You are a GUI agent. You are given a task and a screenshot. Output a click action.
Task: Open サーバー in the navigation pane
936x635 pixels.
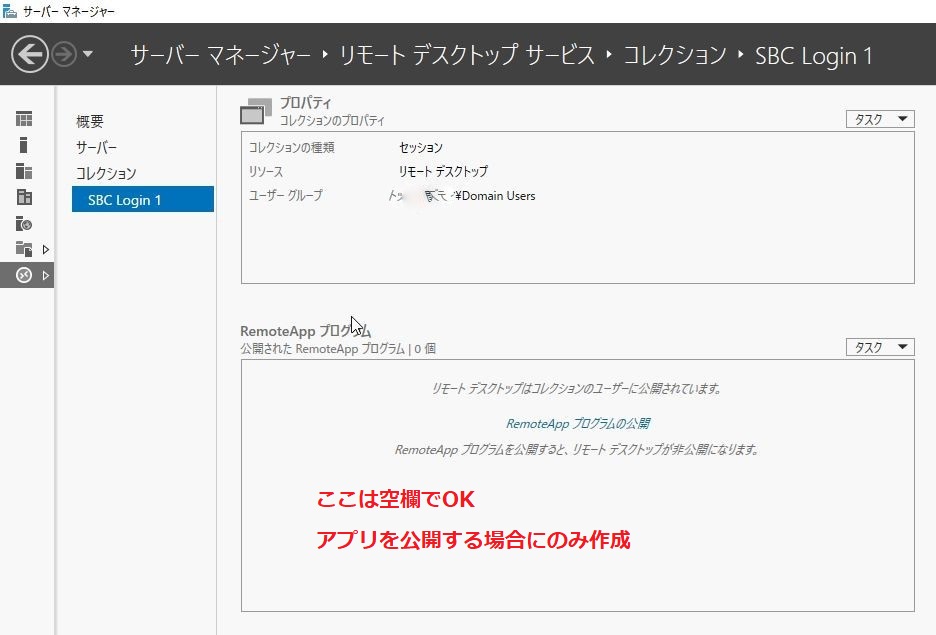point(96,147)
